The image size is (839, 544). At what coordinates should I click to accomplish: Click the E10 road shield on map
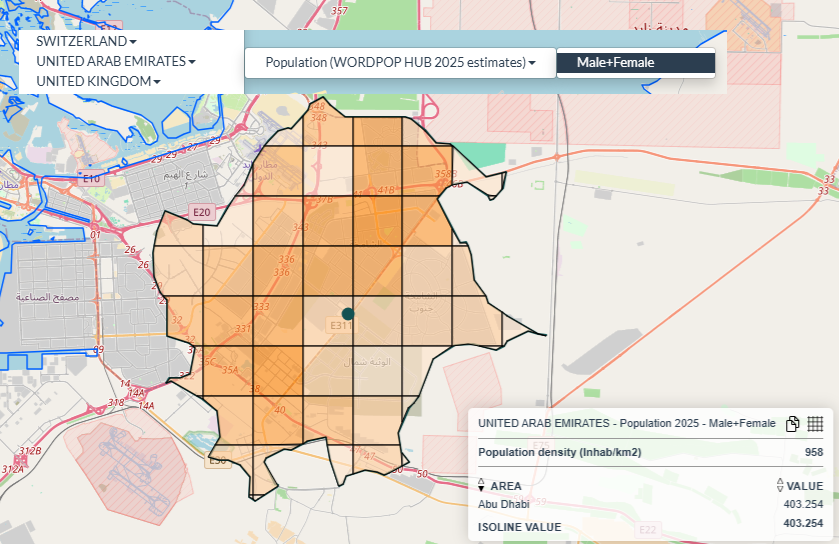pos(91,179)
